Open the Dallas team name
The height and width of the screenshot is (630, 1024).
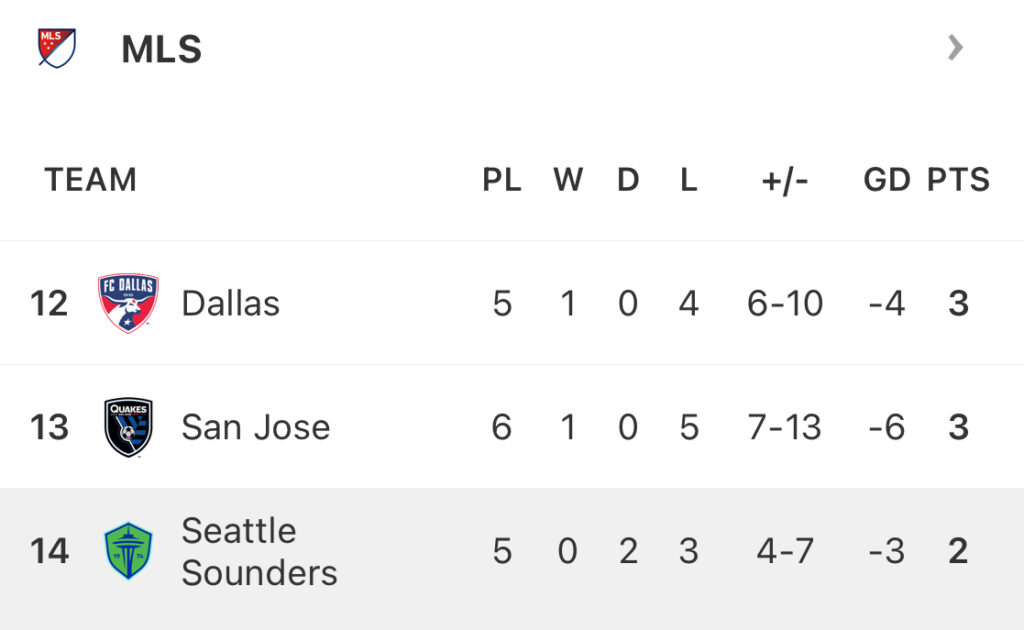tap(231, 304)
